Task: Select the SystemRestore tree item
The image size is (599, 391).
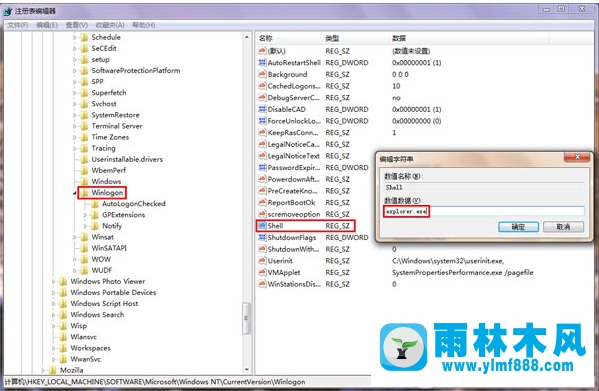Action: coord(115,115)
